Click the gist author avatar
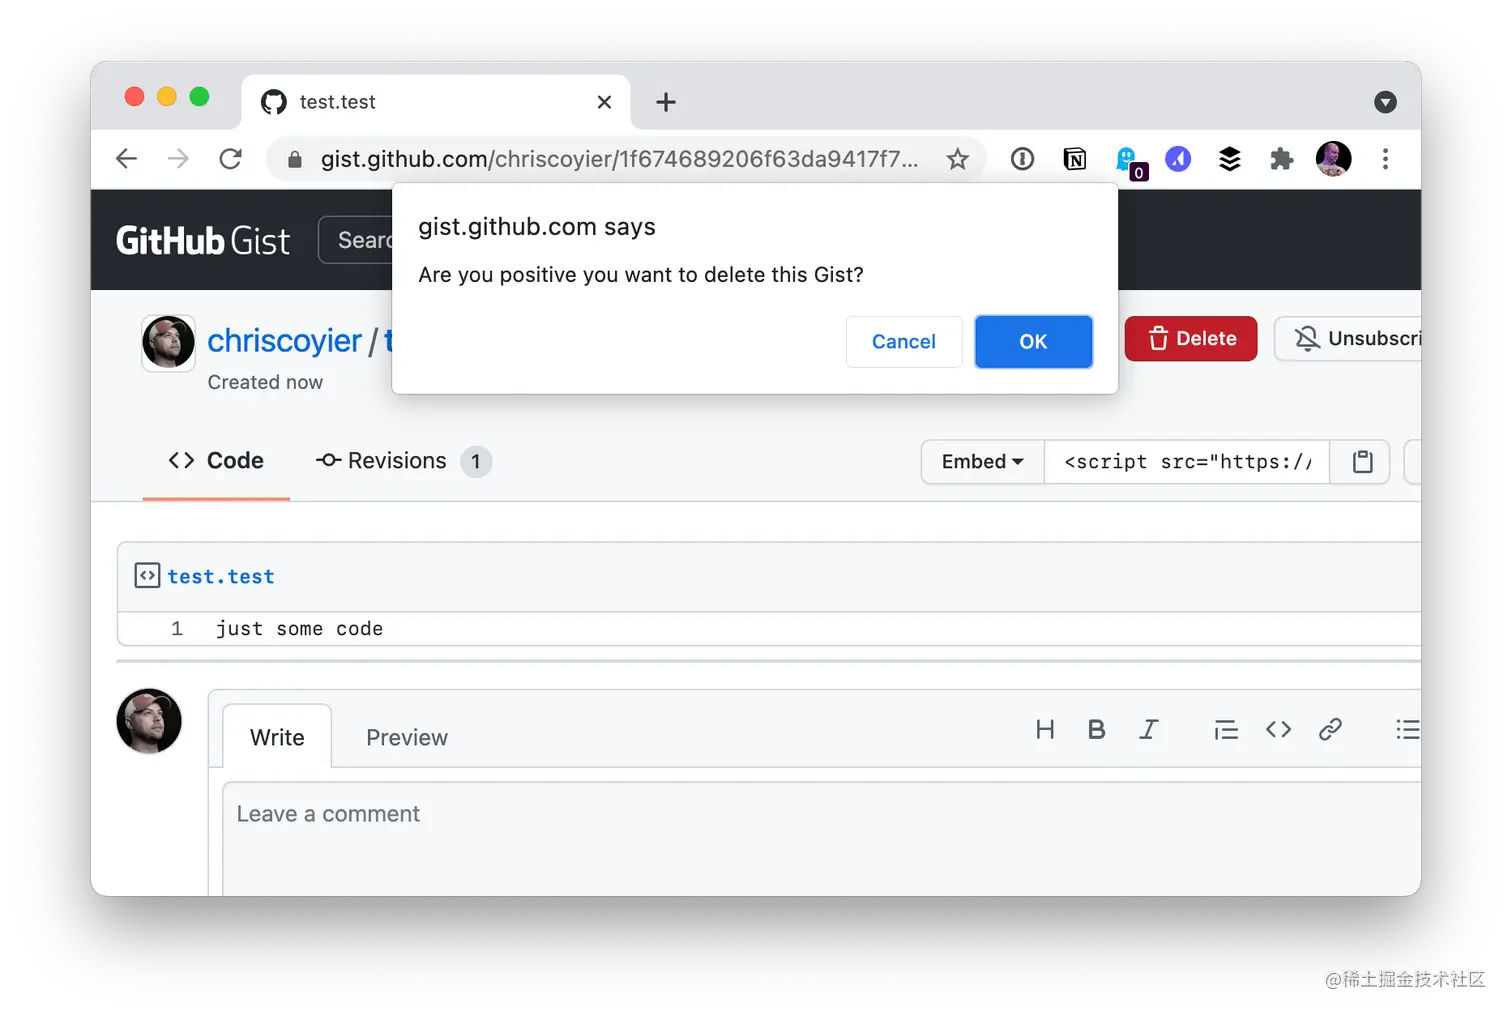The height and width of the screenshot is (1016, 1512). click(x=168, y=343)
